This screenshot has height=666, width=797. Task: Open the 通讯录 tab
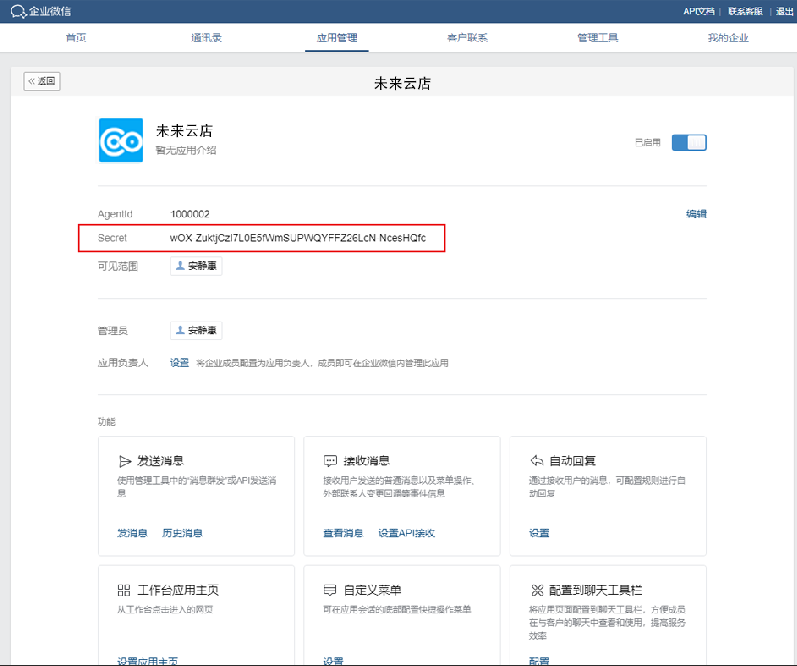point(206,38)
